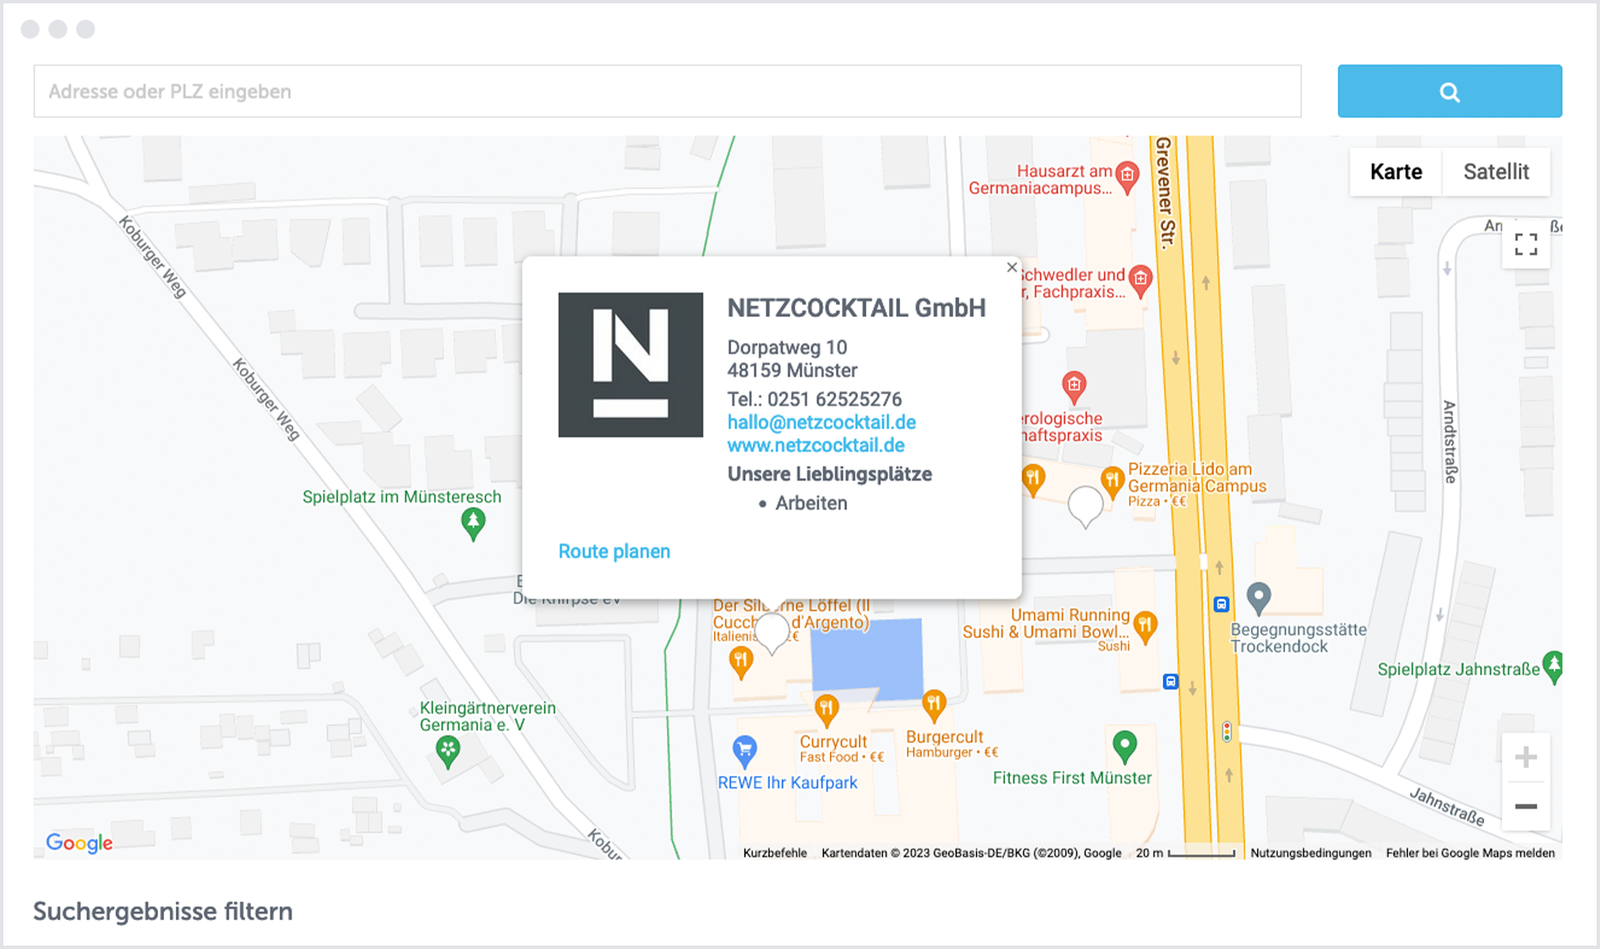Click the NETZCOCKTAIL logo thumbnail
This screenshot has height=949, width=1600.
630,365
